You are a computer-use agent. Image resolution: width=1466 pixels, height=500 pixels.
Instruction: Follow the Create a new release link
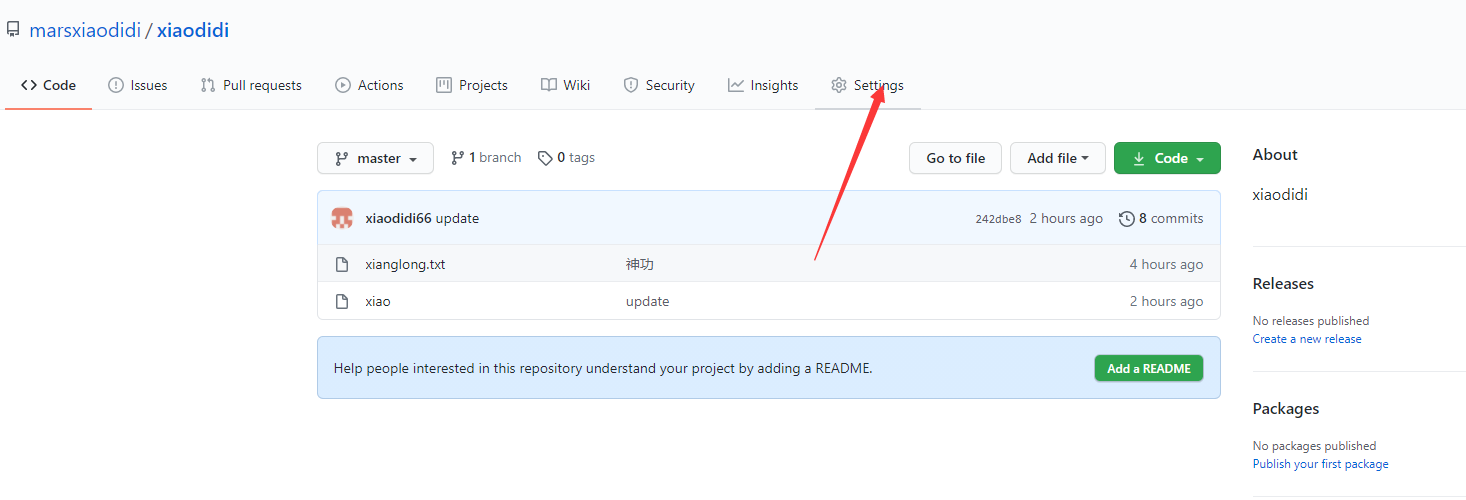click(x=1307, y=339)
